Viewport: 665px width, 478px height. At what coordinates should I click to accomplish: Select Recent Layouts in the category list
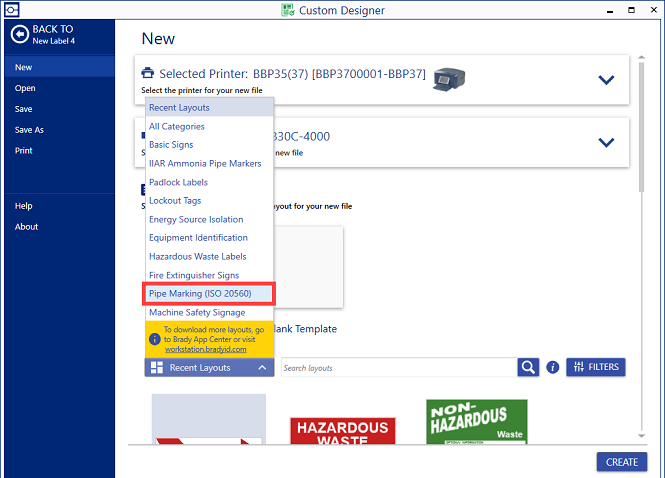[x=210, y=107]
